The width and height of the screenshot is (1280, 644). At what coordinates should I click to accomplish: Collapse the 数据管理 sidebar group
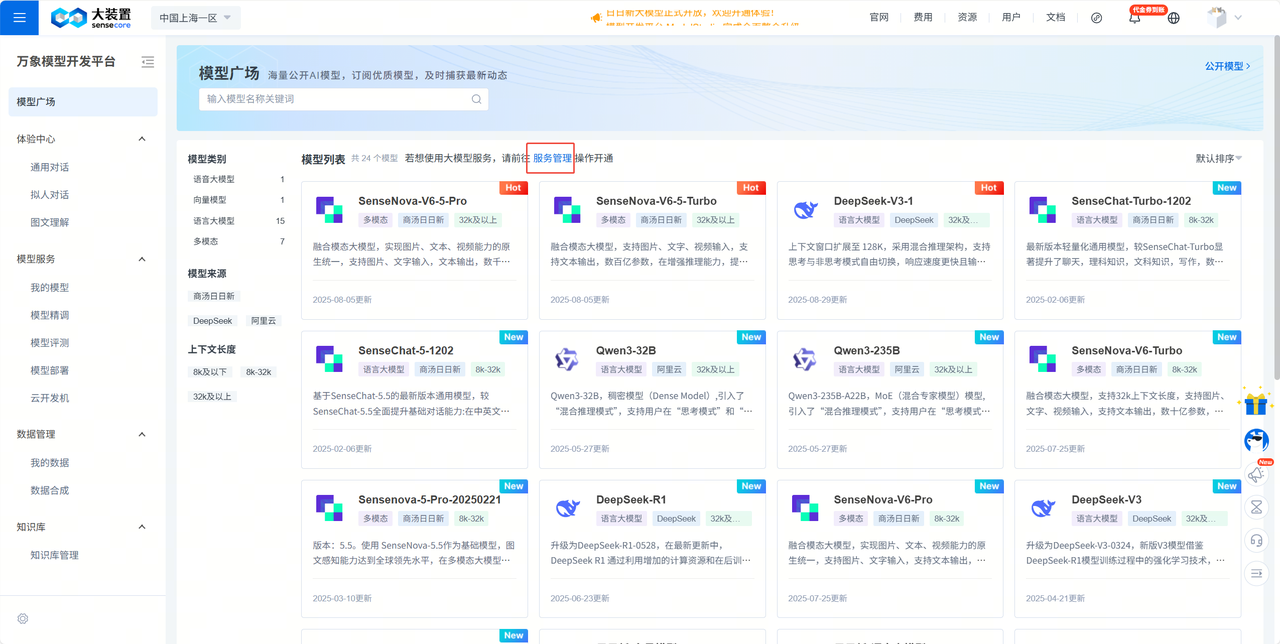[x=142, y=435]
